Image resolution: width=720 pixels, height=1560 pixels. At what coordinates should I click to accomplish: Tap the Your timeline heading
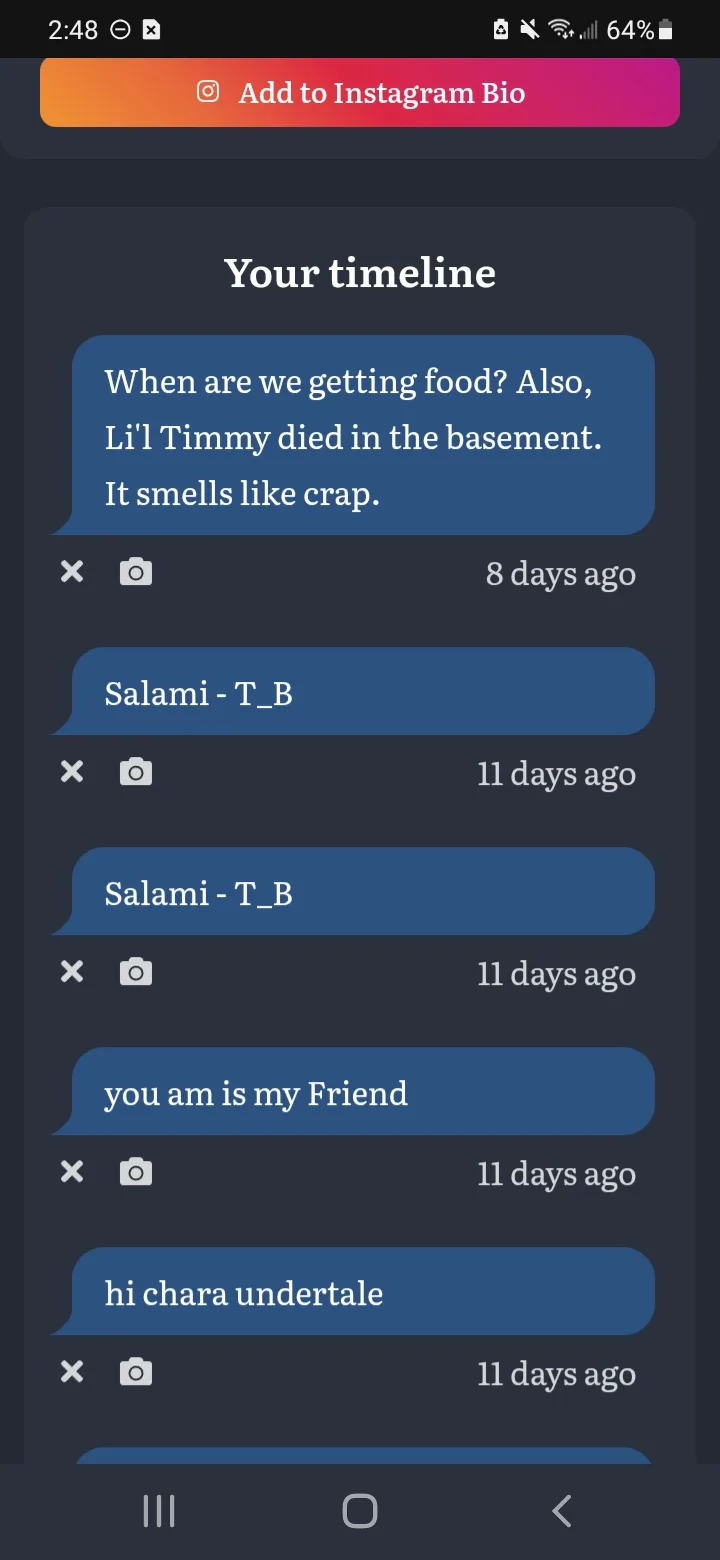tap(360, 272)
